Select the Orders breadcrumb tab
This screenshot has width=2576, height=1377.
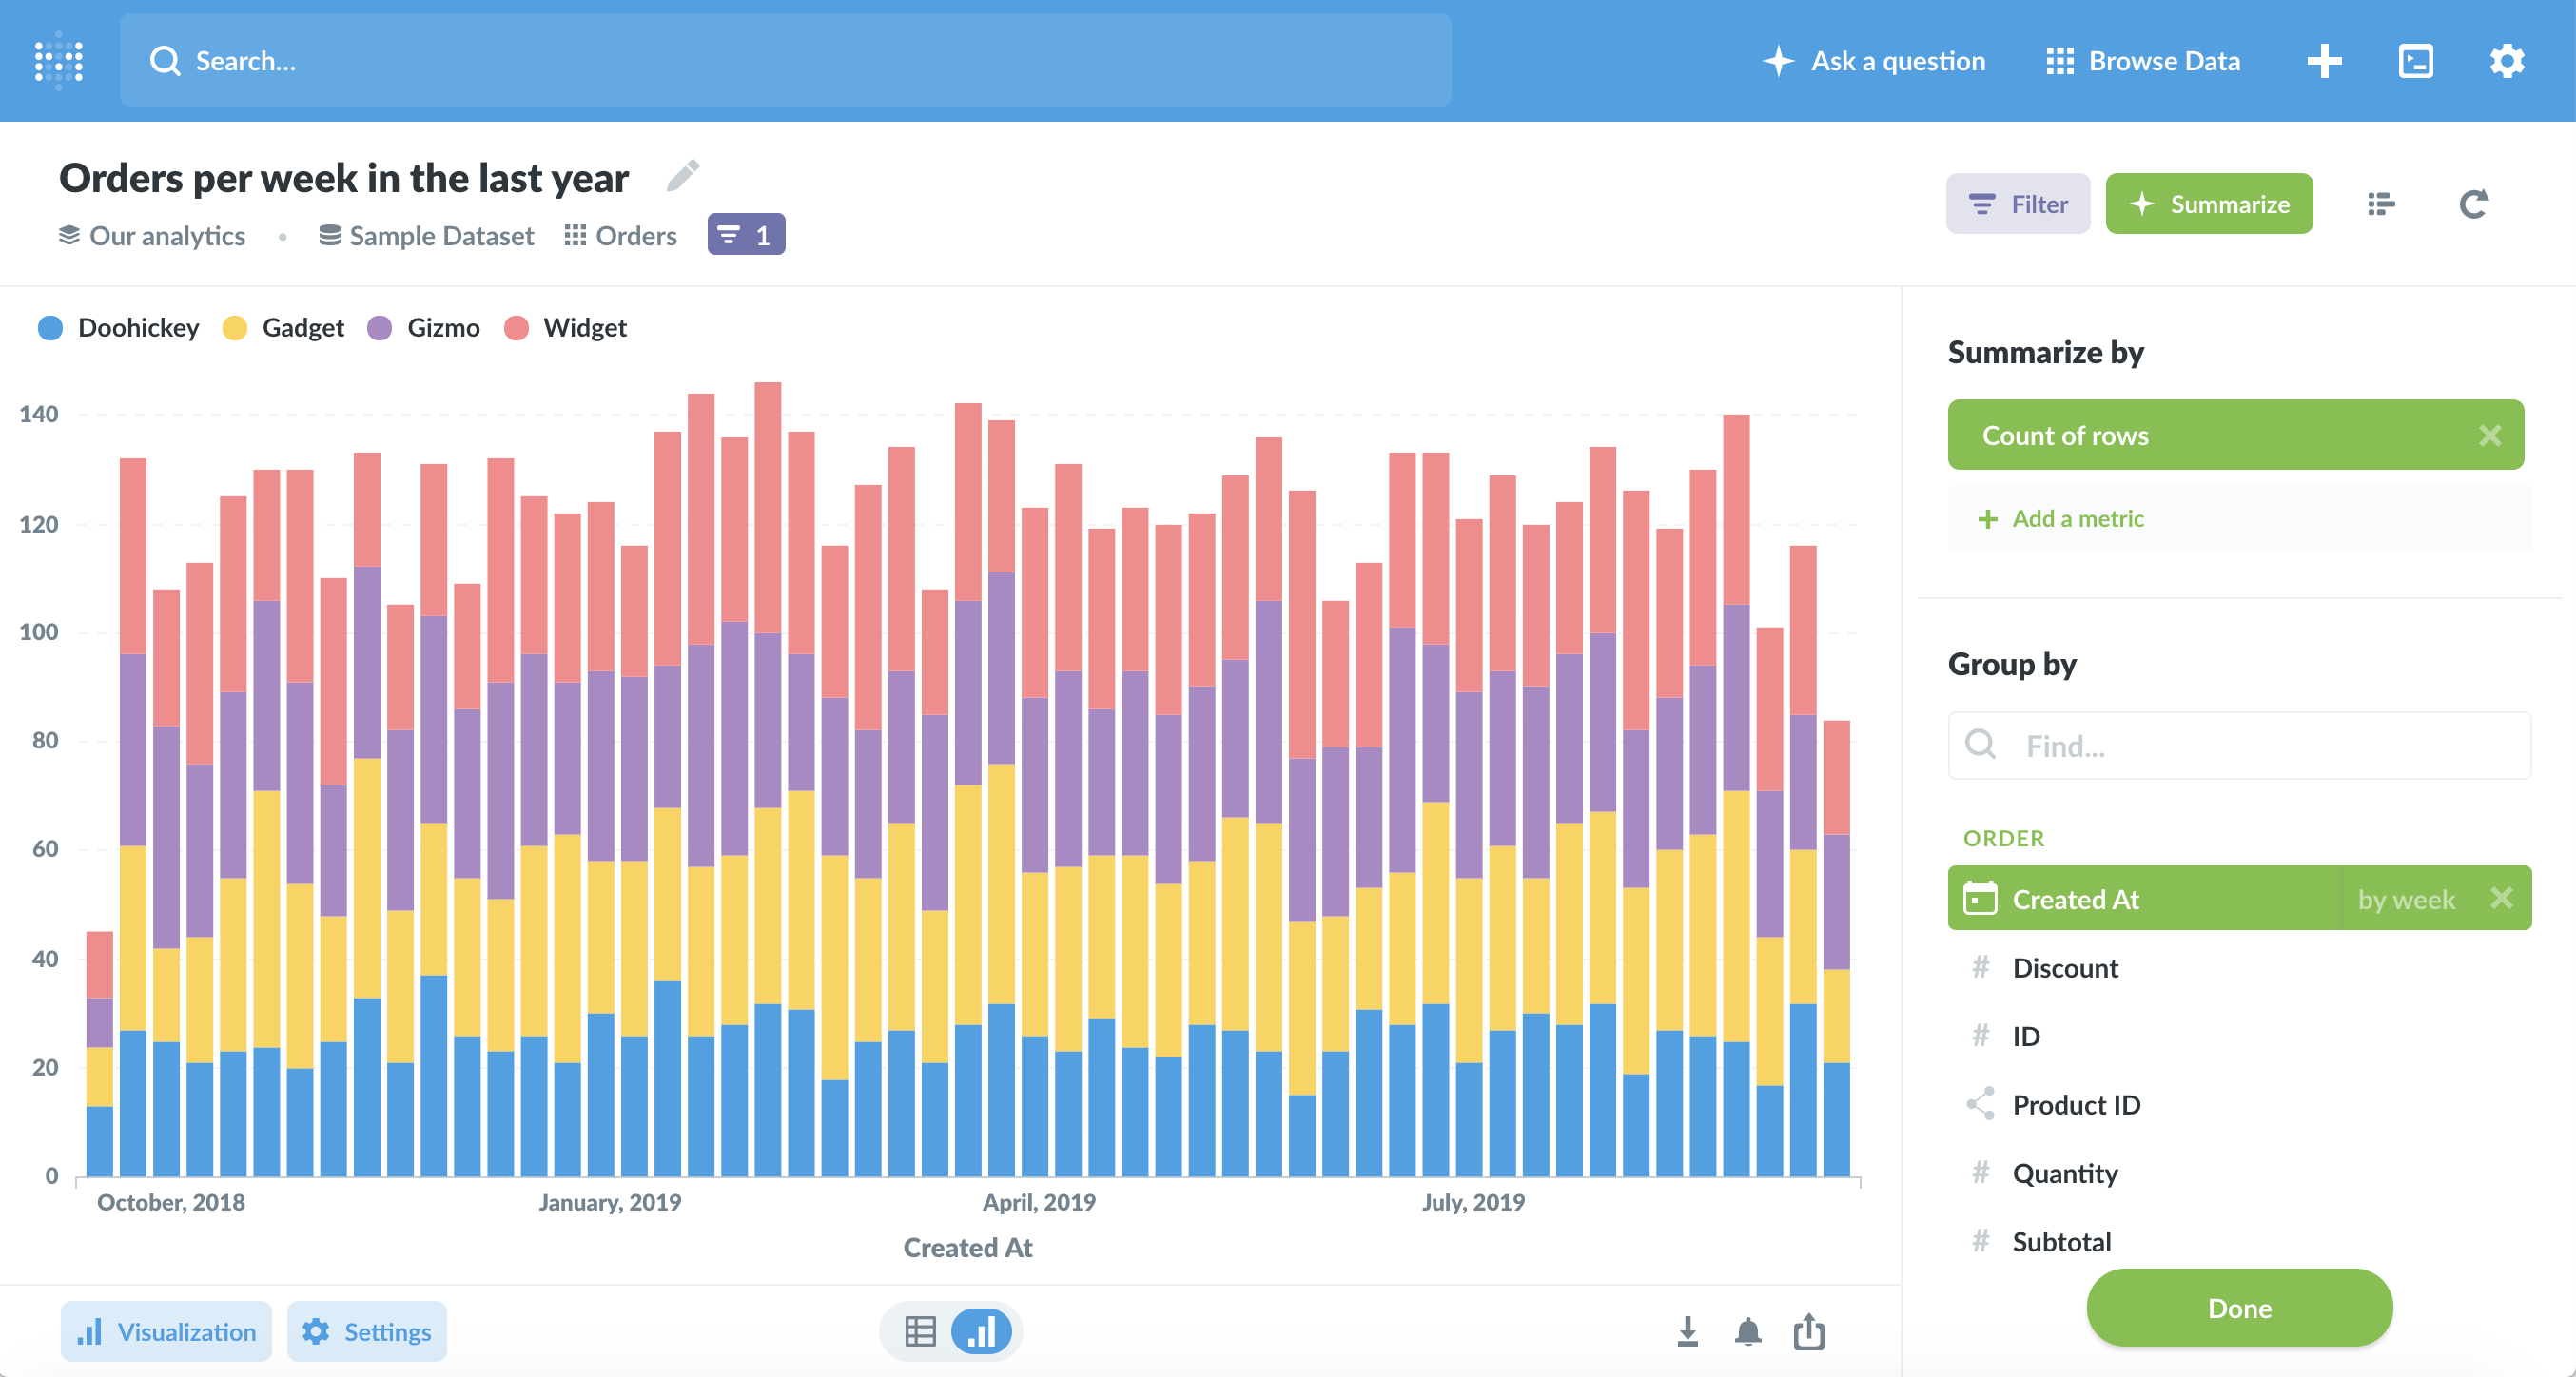(x=634, y=235)
